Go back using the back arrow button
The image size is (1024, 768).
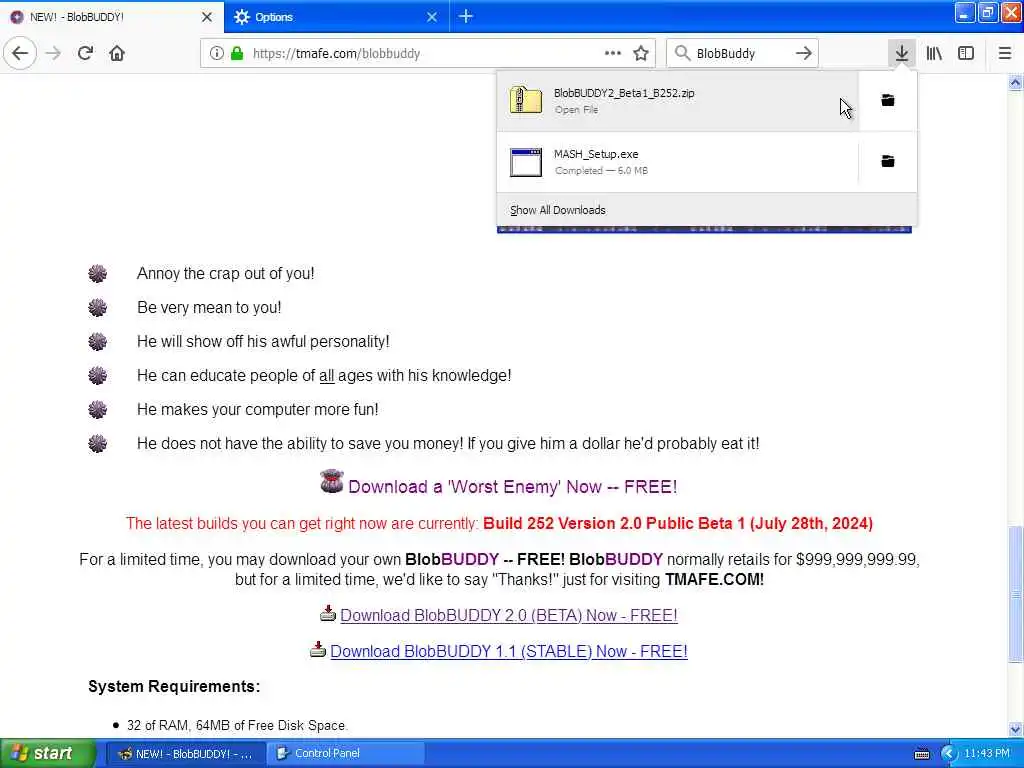point(20,54)
